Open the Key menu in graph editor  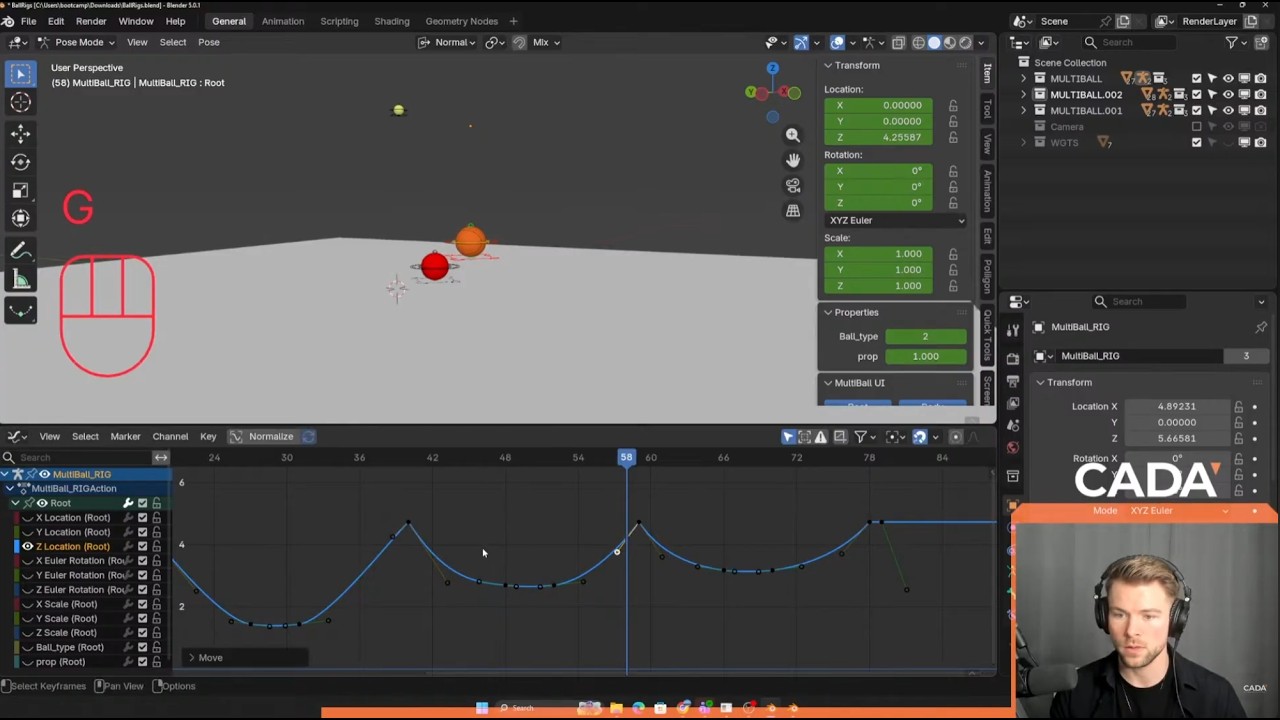(x=208, y=437)
